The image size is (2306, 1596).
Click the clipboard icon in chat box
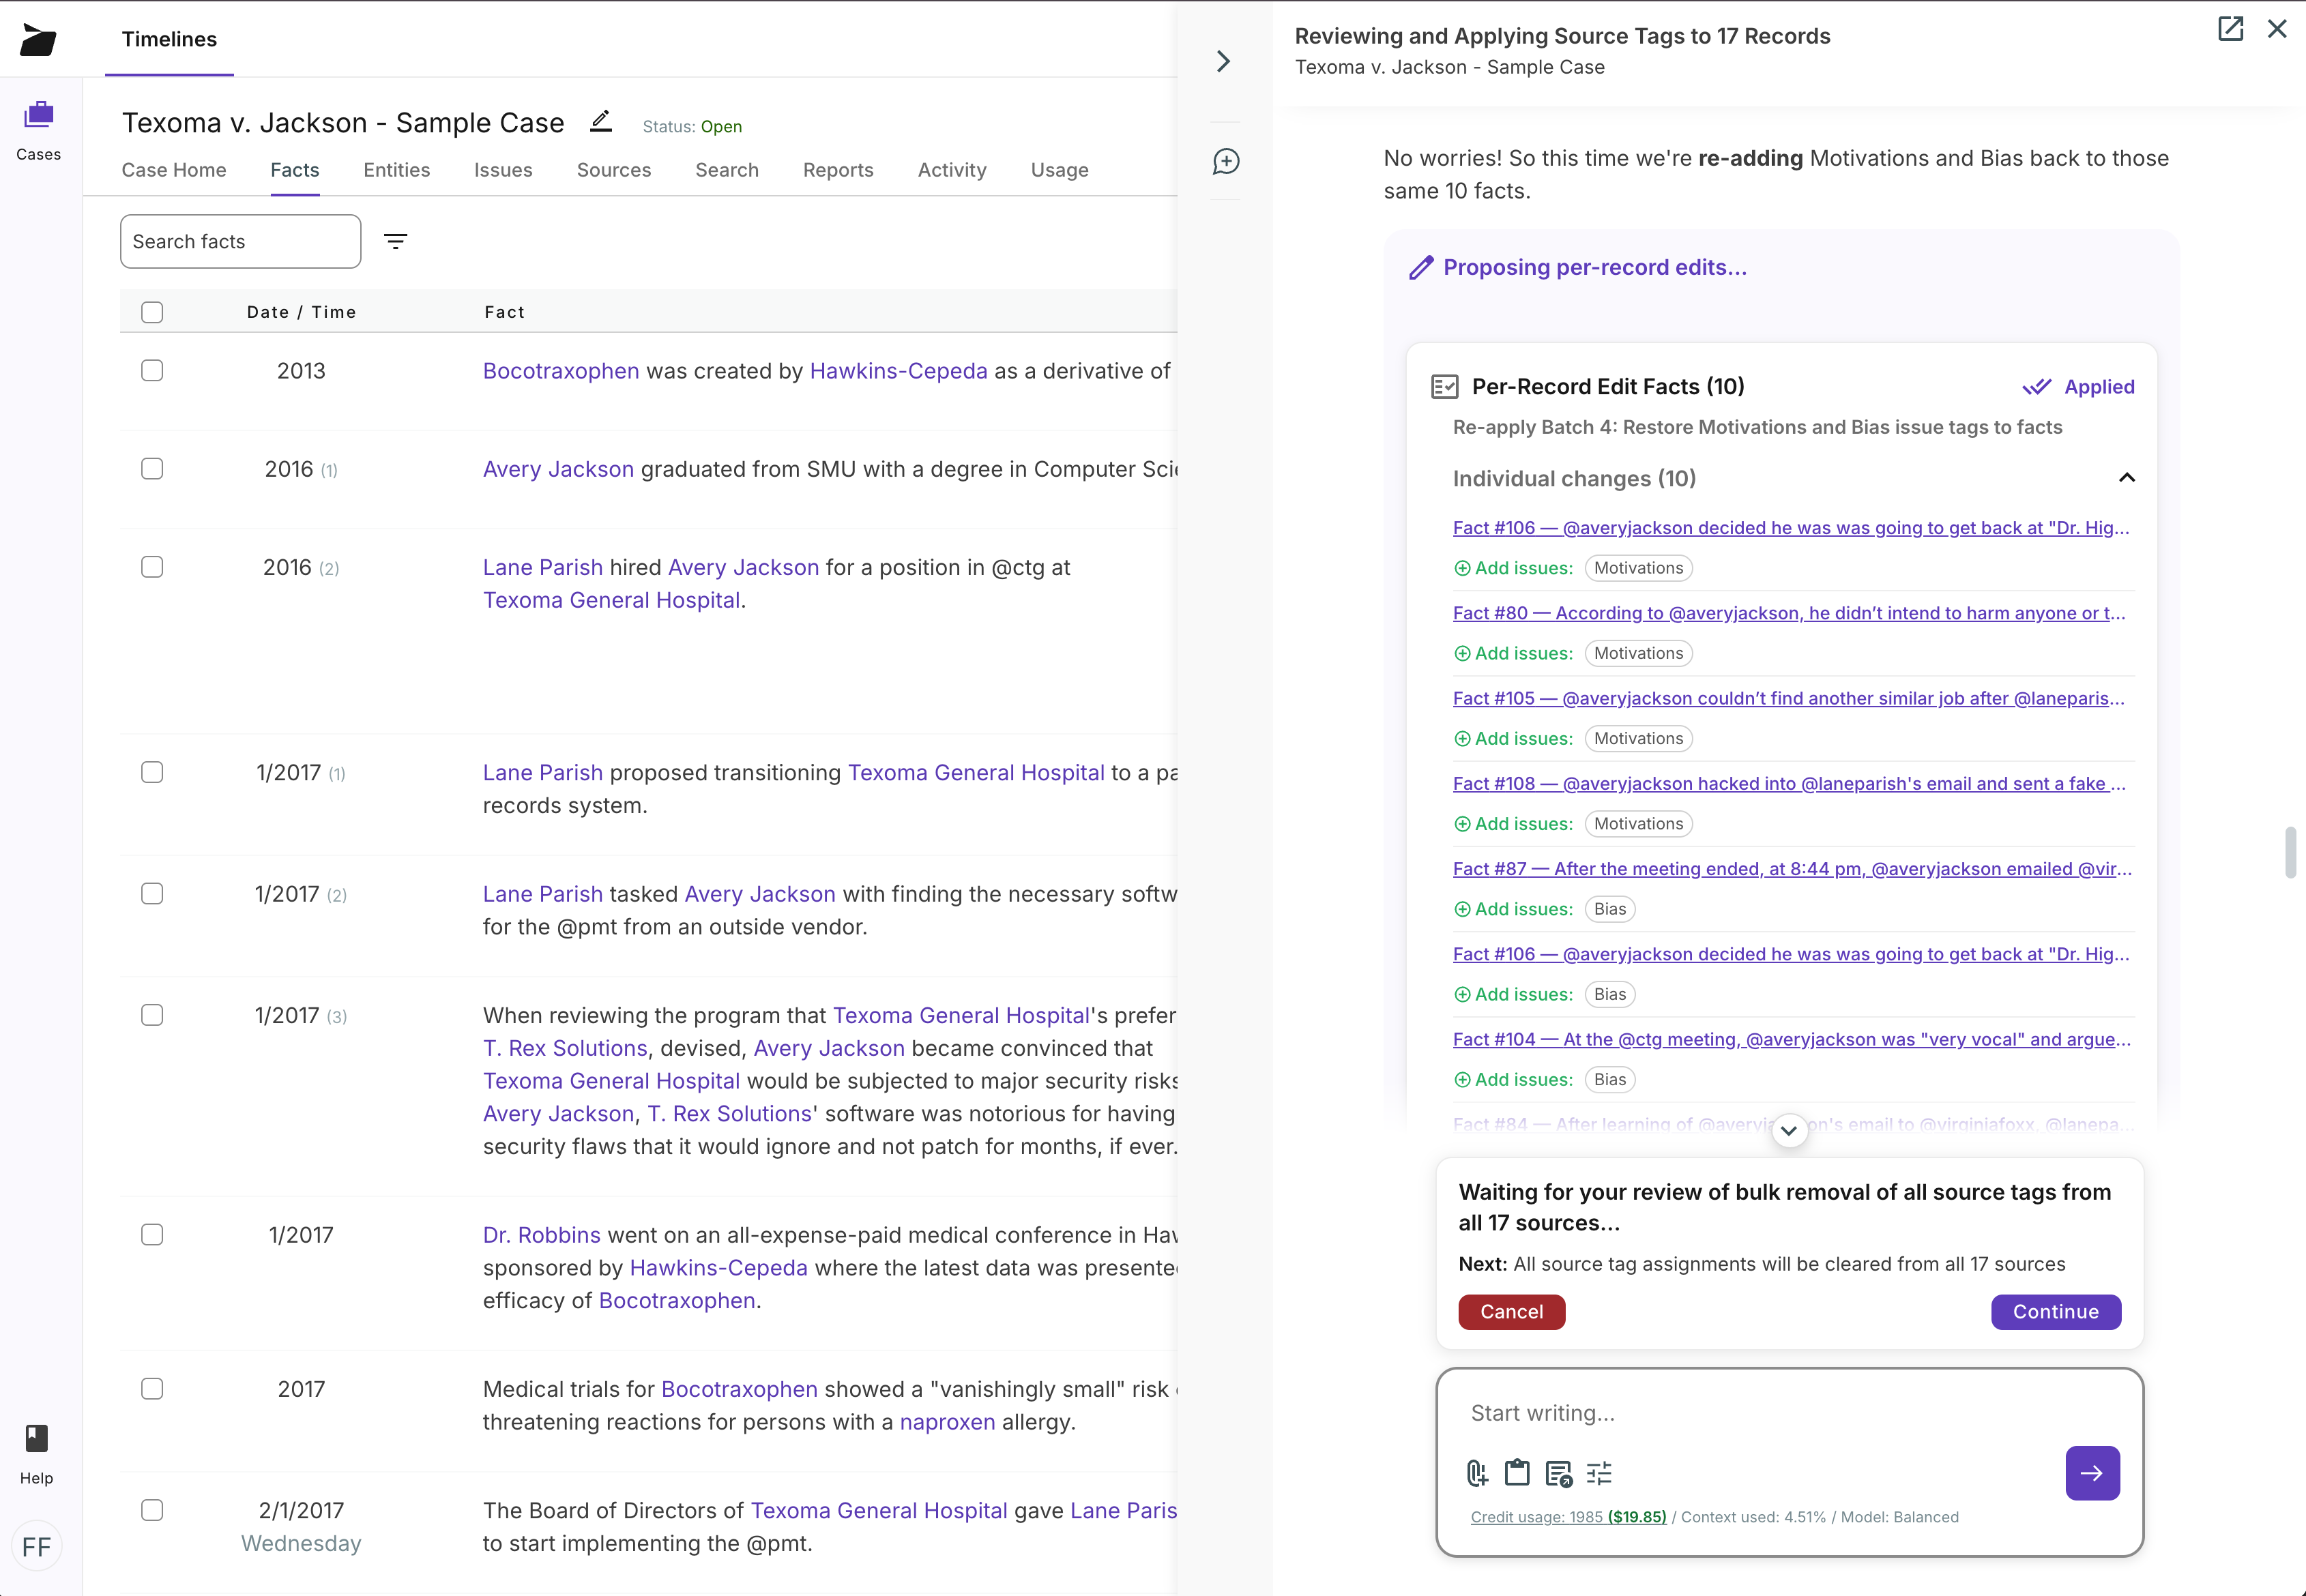pos(1517,1473)
